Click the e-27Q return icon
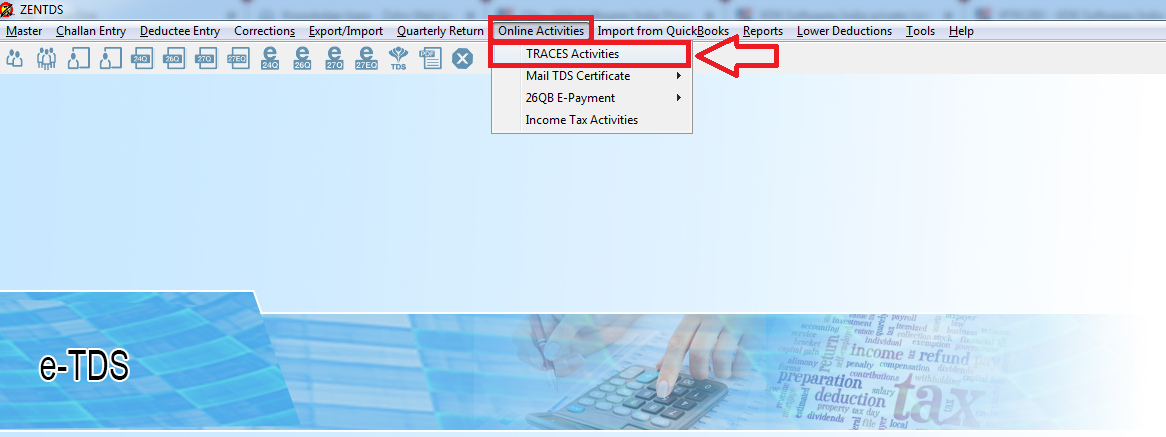The height and width of the screenshot is (437, 1166). [334, 58]
